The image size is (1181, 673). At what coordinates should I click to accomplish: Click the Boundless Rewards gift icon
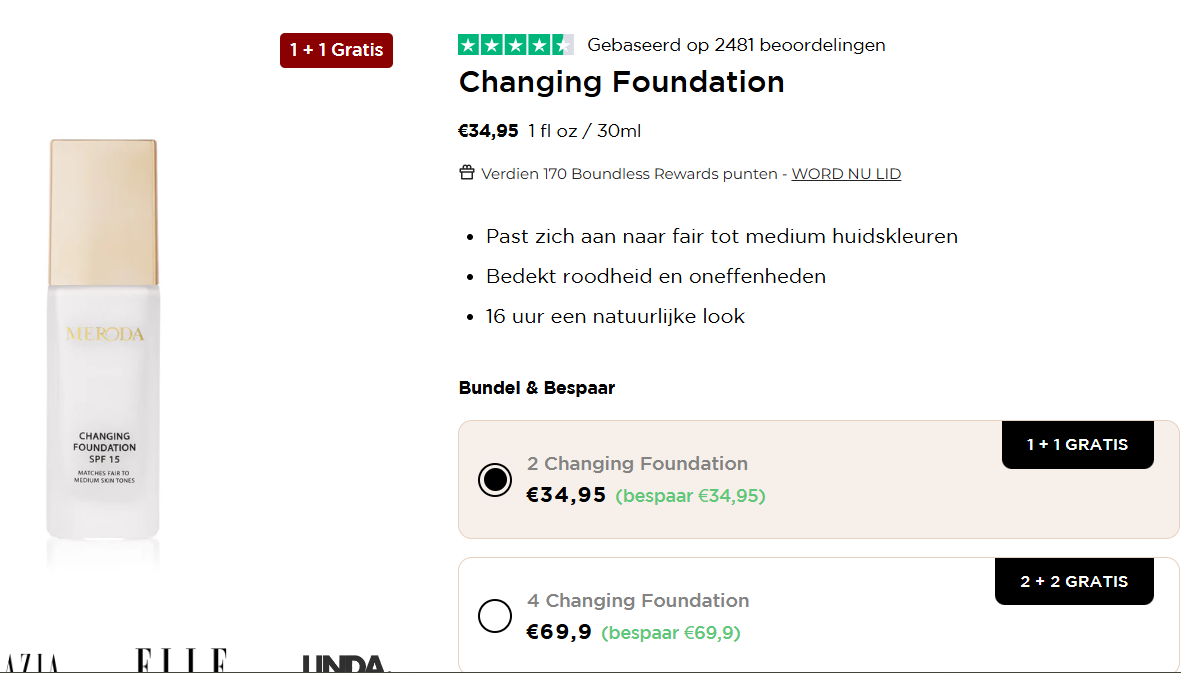[x=466, y=171]
